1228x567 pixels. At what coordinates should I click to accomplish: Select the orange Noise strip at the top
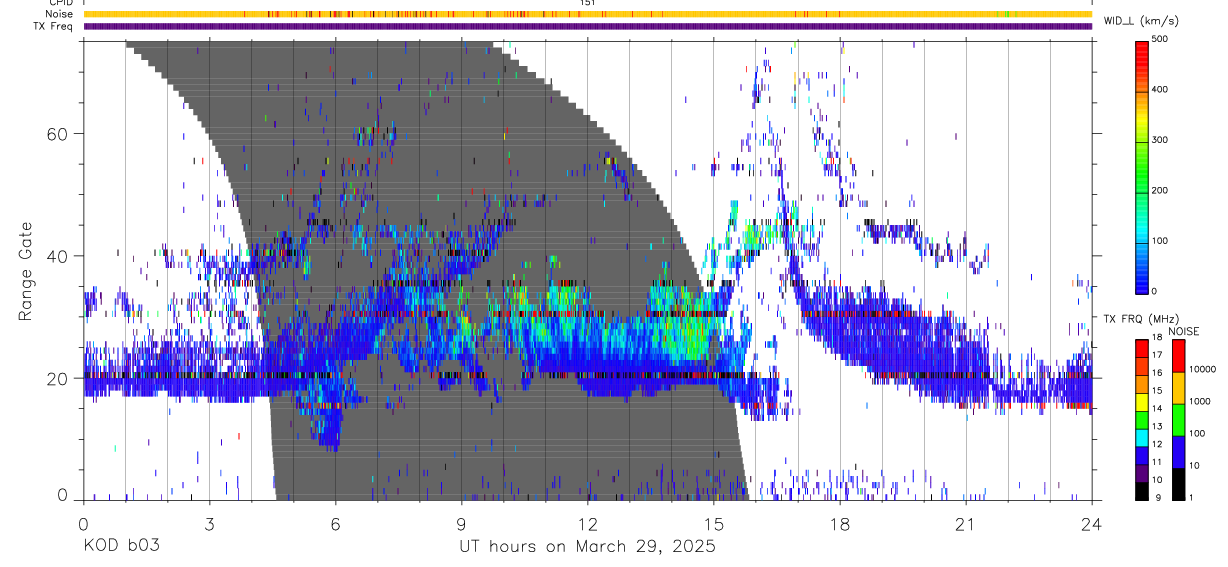[588, 14]
